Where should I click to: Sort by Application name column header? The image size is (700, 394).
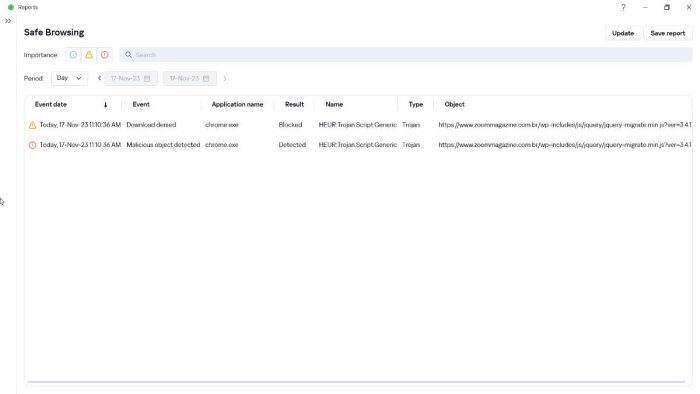(237, 104)
